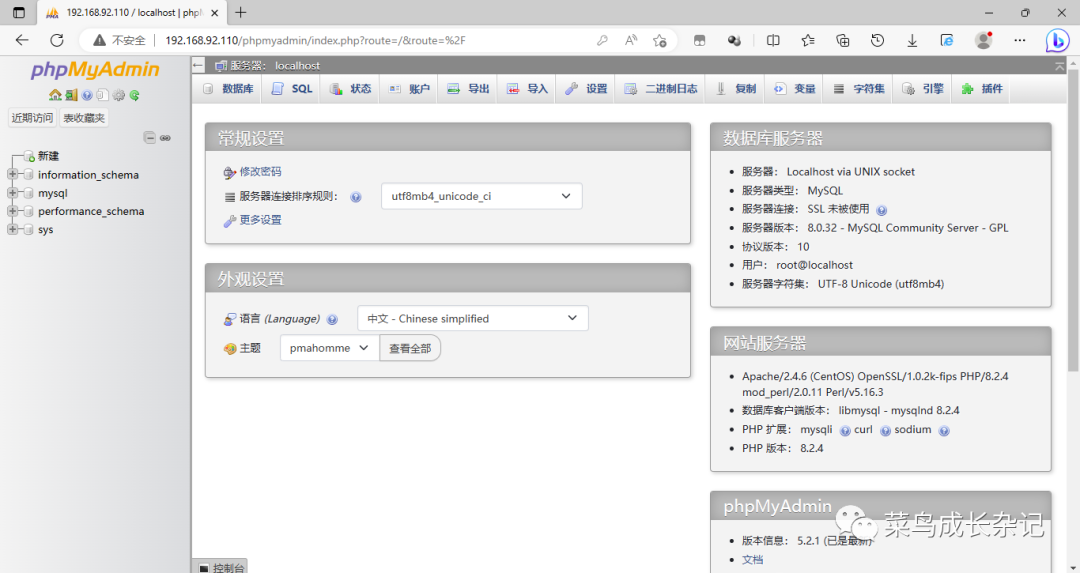Screen dimensions: 1080x573
Task: Click browser refresh button
Action: pyautogui.click(x=56, y=41)
